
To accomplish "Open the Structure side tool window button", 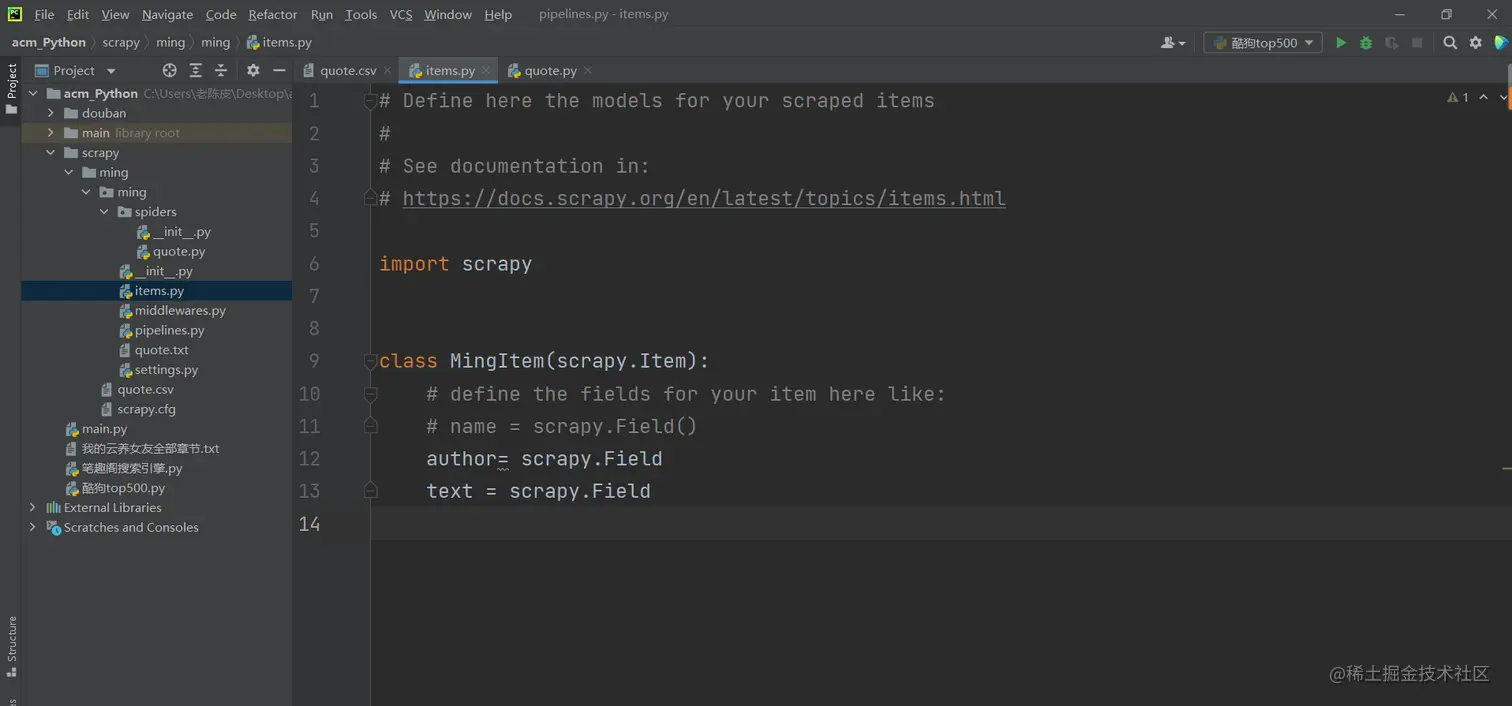I will (x=11, y=646).
